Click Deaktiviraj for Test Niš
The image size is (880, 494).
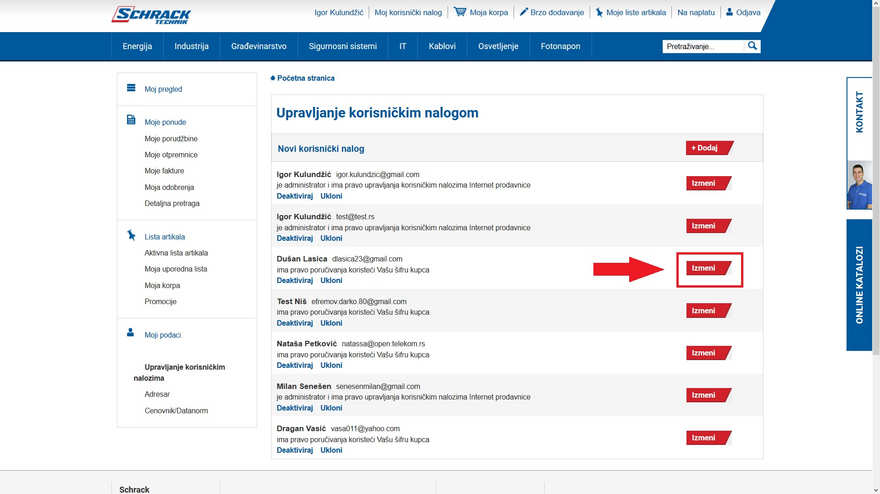pos(295,323)
